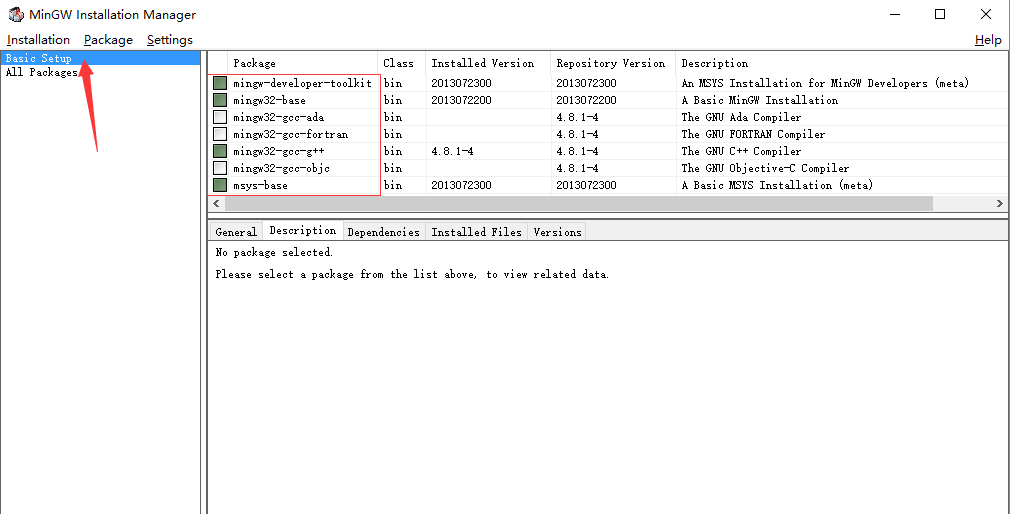Click 'A Basic MSYS Installation (meta)' description
Image resolution: width=1010 pixels, height=514 pixels.
pos(777,185)
